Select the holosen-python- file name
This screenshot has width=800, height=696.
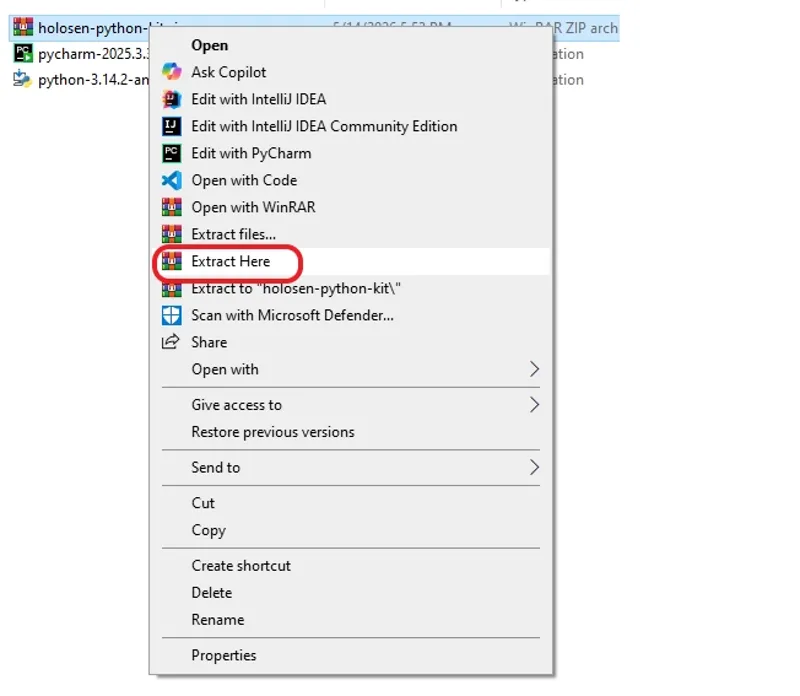tap(93, 28)
